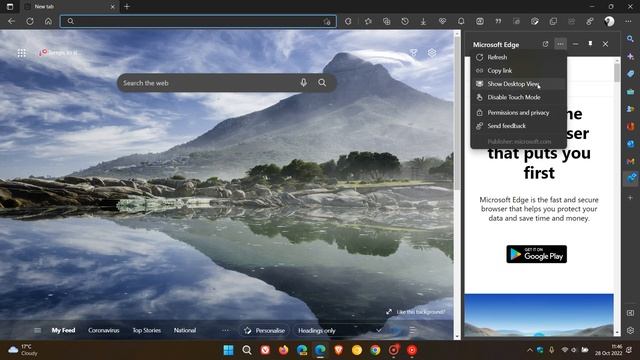
Task: Click sidebar pane vertical scrollbar thumb
Action: tap(616, 73)
